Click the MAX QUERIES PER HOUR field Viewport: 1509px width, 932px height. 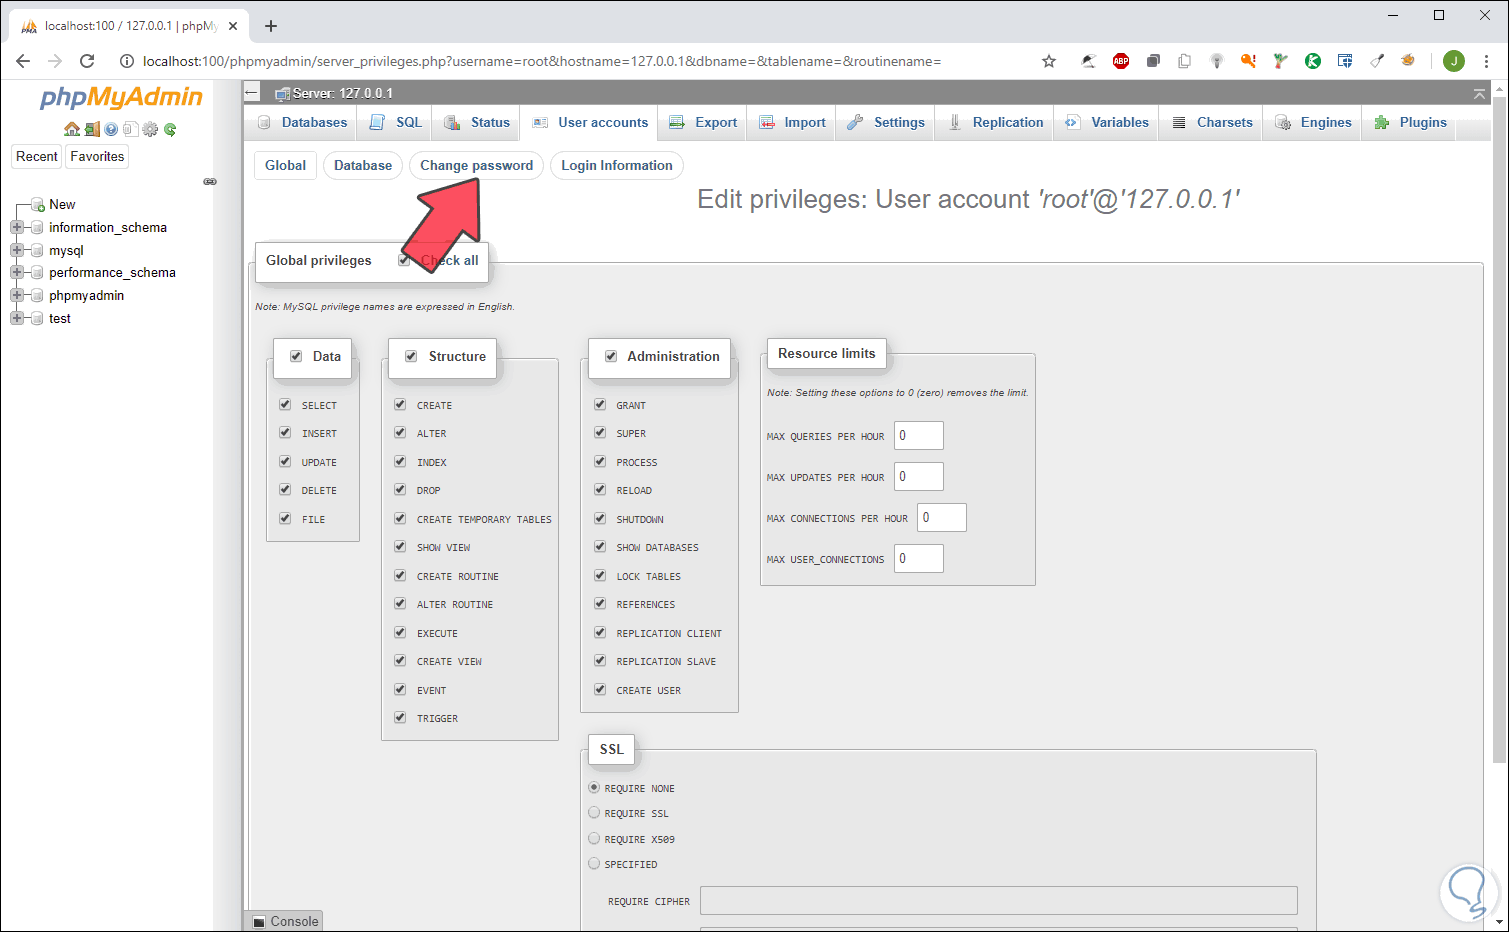(x=919, y=436)
